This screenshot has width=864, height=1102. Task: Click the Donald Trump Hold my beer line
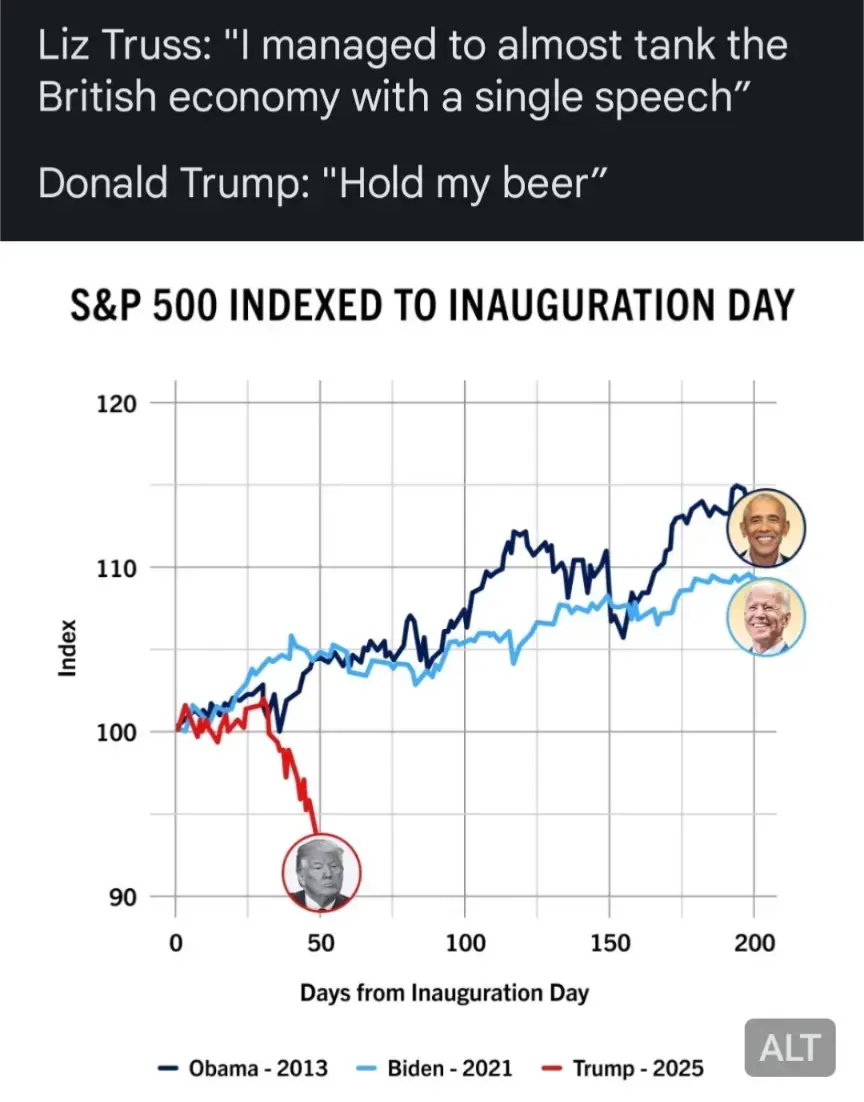point(322,183)
